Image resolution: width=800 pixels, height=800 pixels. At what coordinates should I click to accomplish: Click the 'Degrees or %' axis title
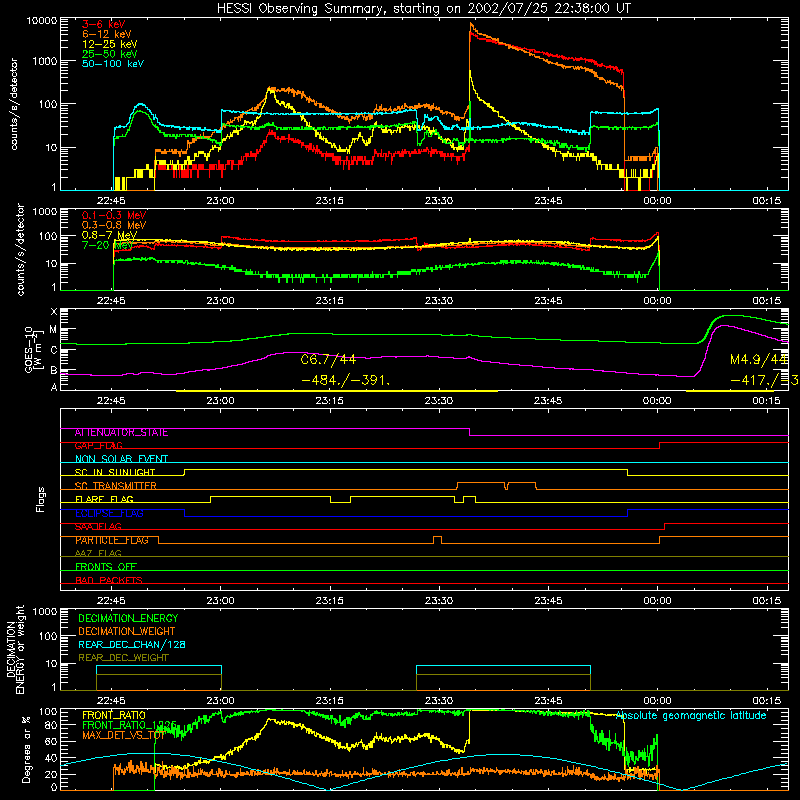point(26,749)
